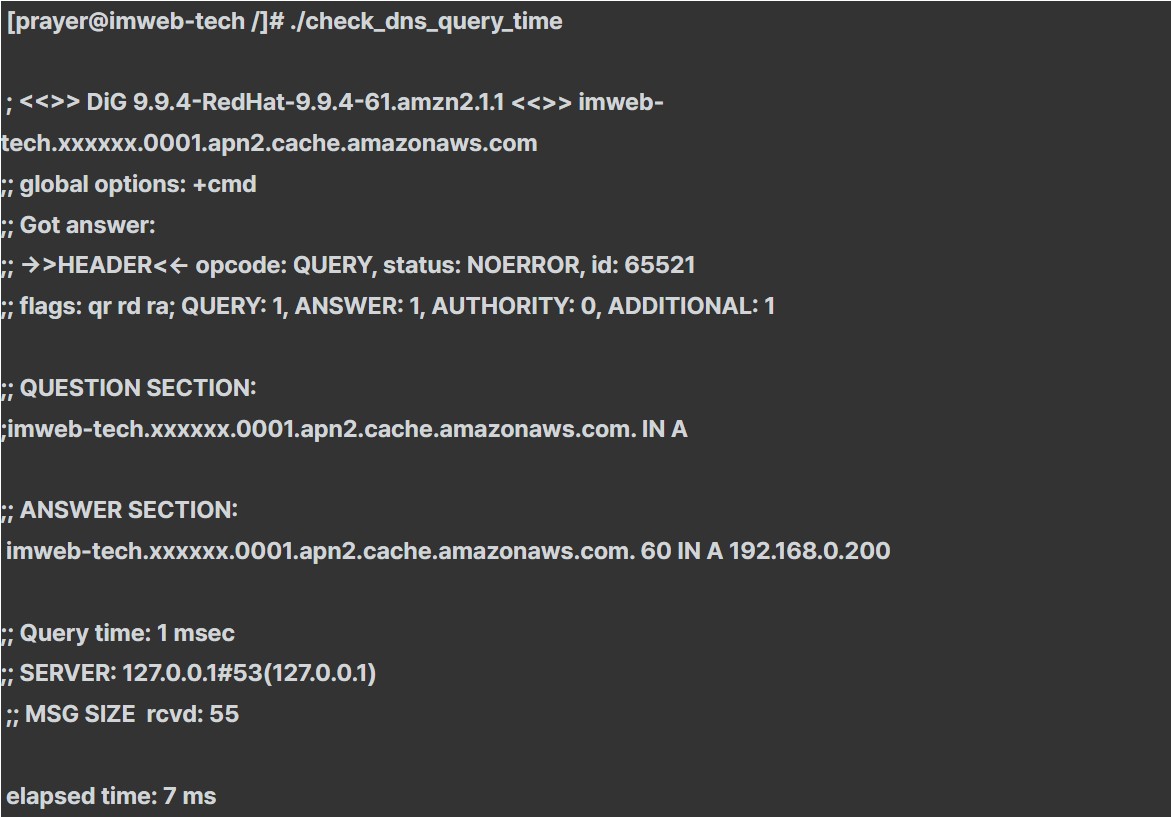Click the IP address 192.168.0.200
1171x817 pixels.
[810, 551]
